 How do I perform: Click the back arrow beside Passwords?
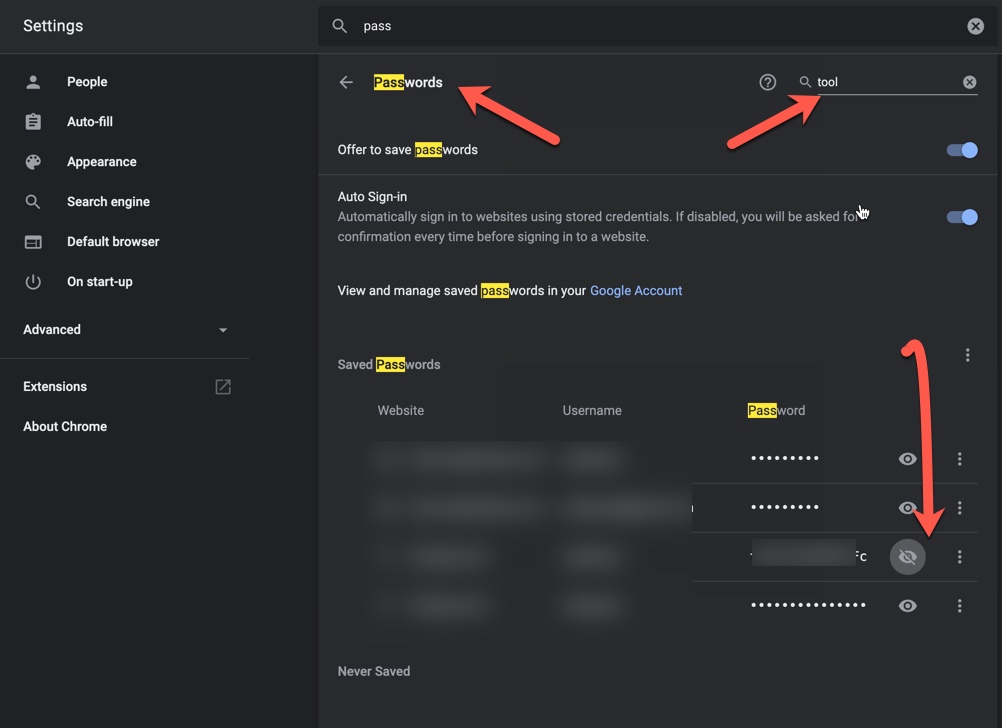[x=346, y=82]
